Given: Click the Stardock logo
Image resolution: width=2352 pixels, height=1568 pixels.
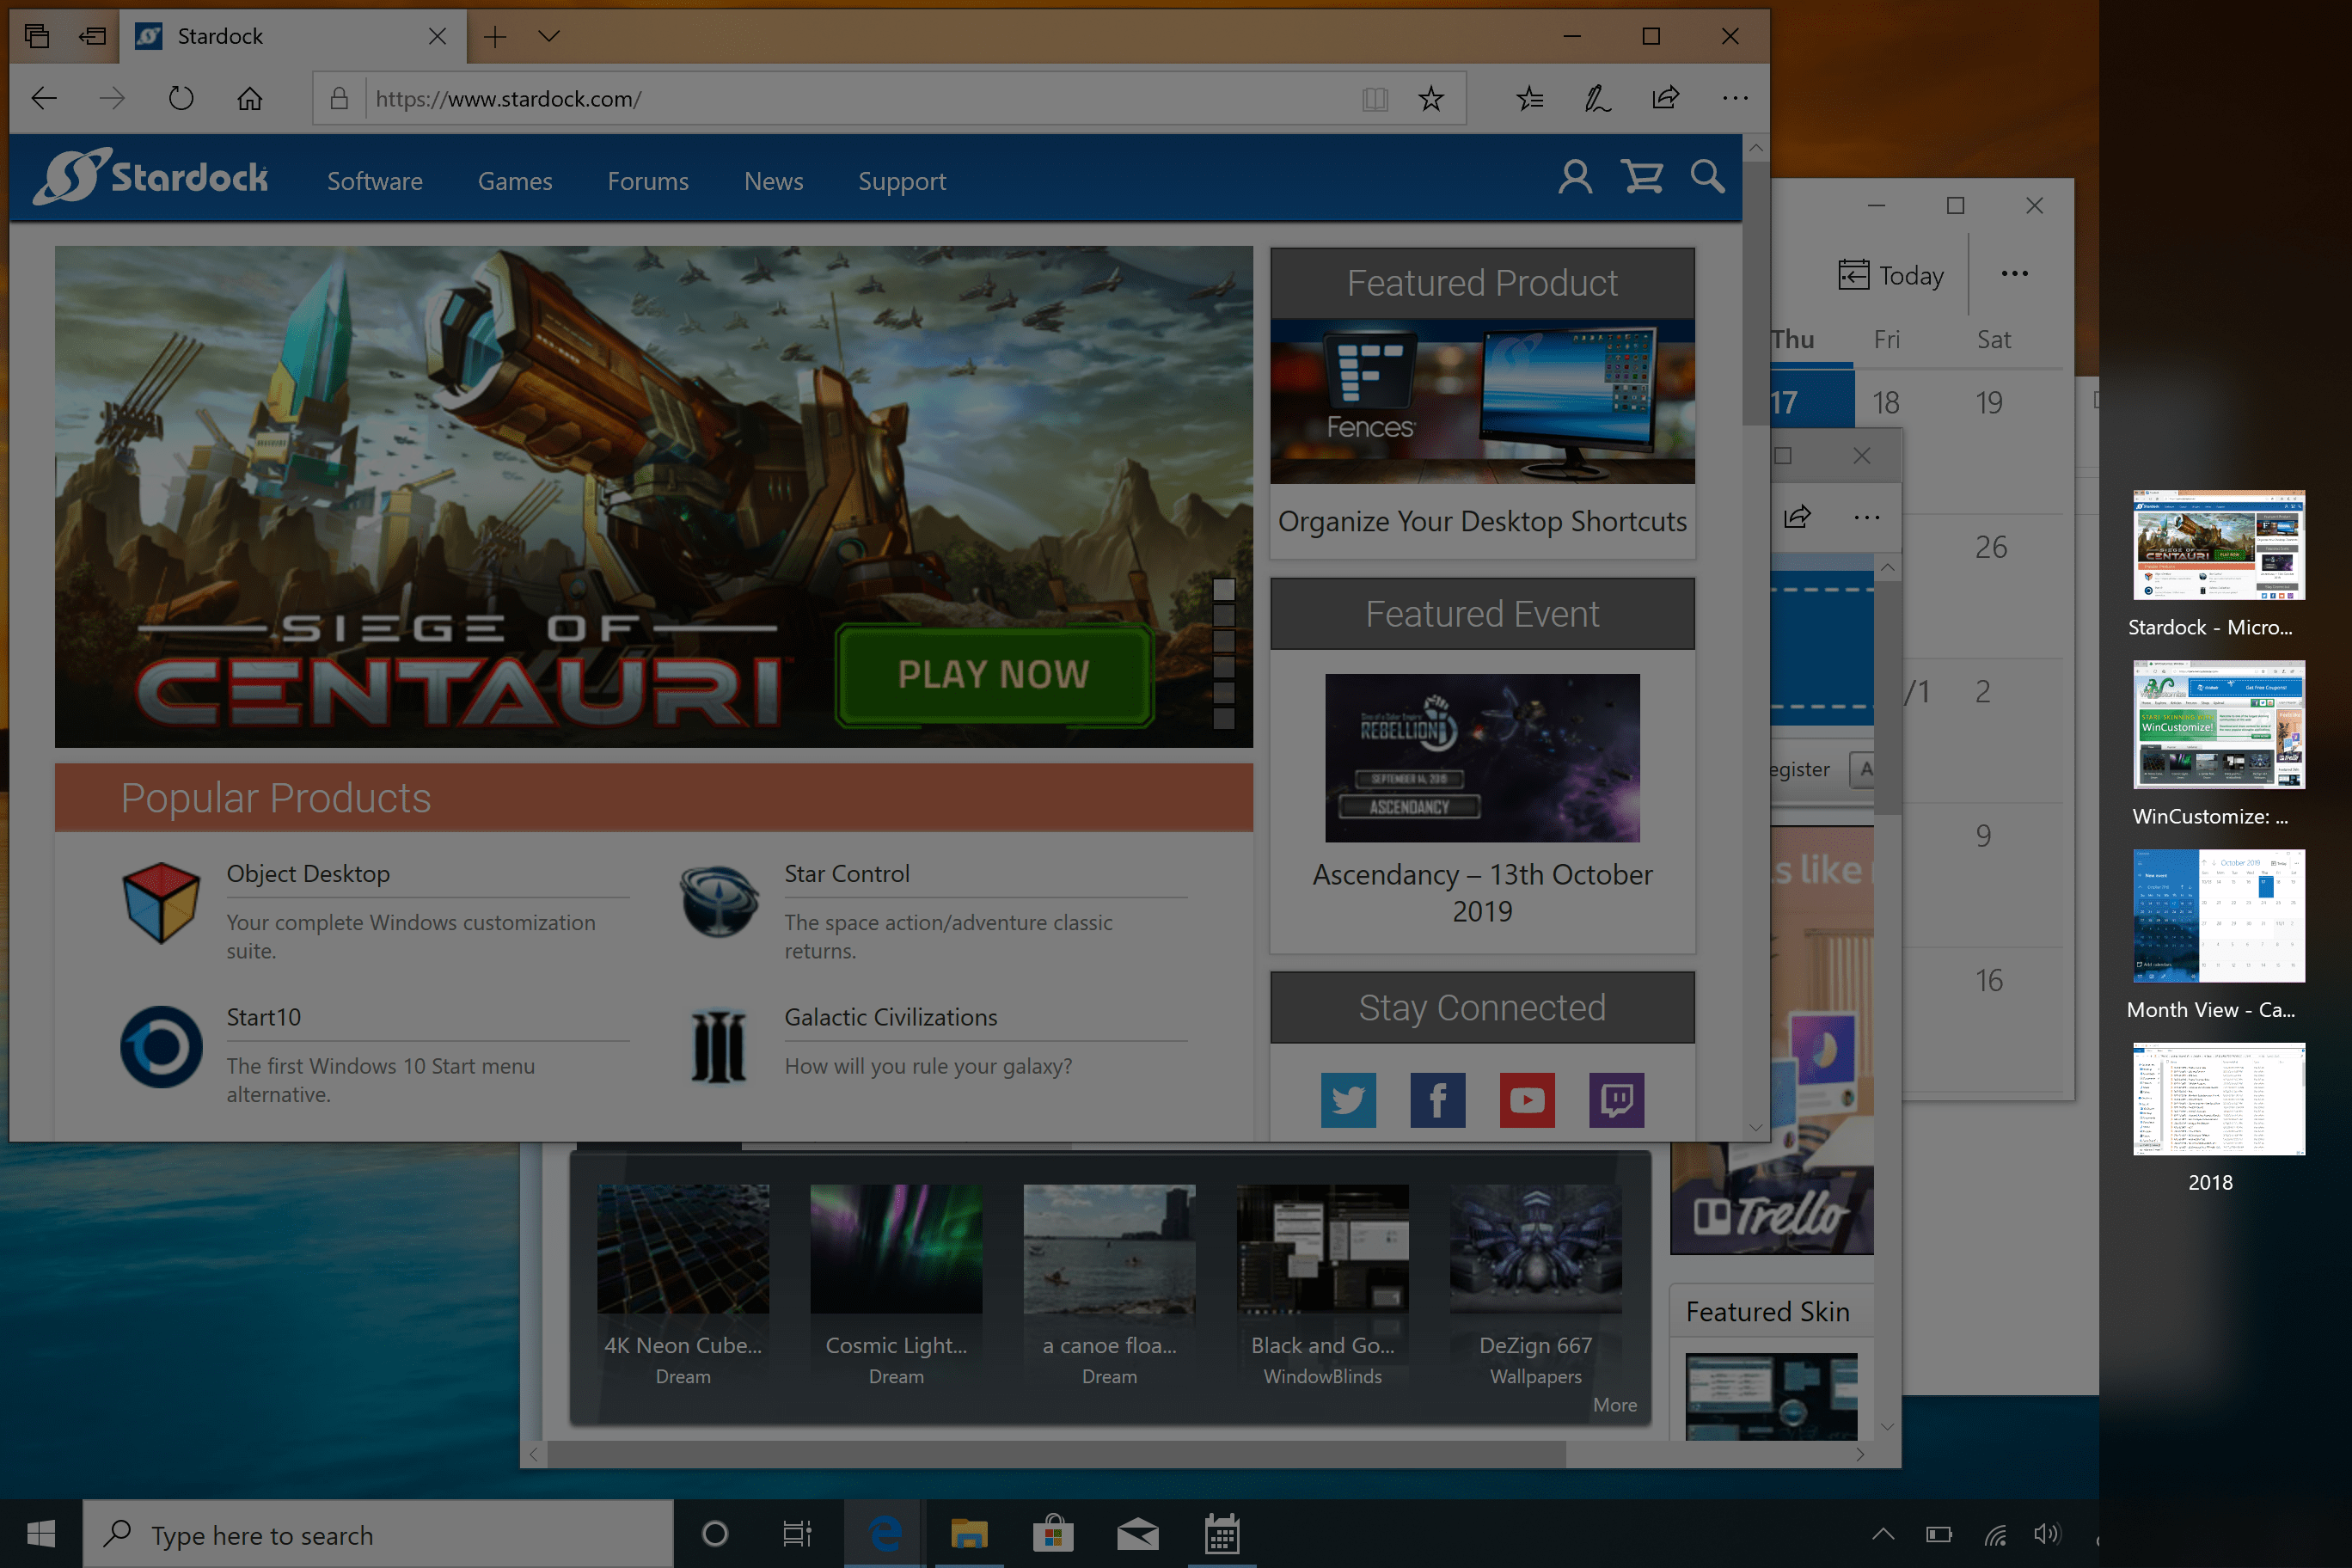Looking at the screenshot, I should point(151,177).
